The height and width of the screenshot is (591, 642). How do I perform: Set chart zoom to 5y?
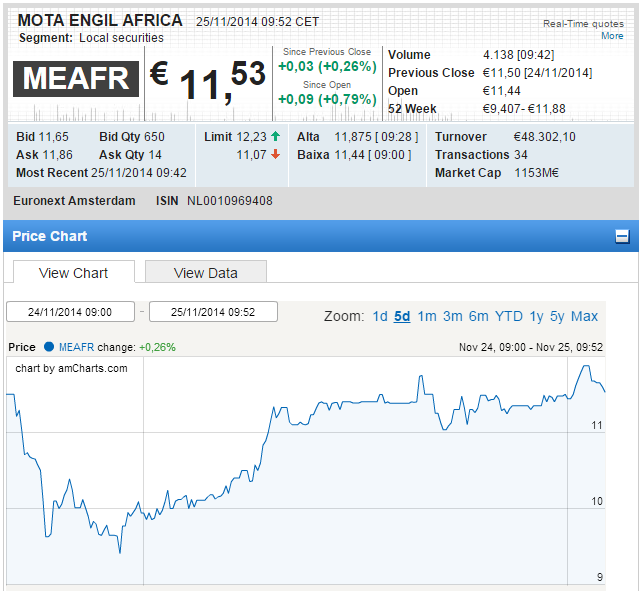(557, 316)
